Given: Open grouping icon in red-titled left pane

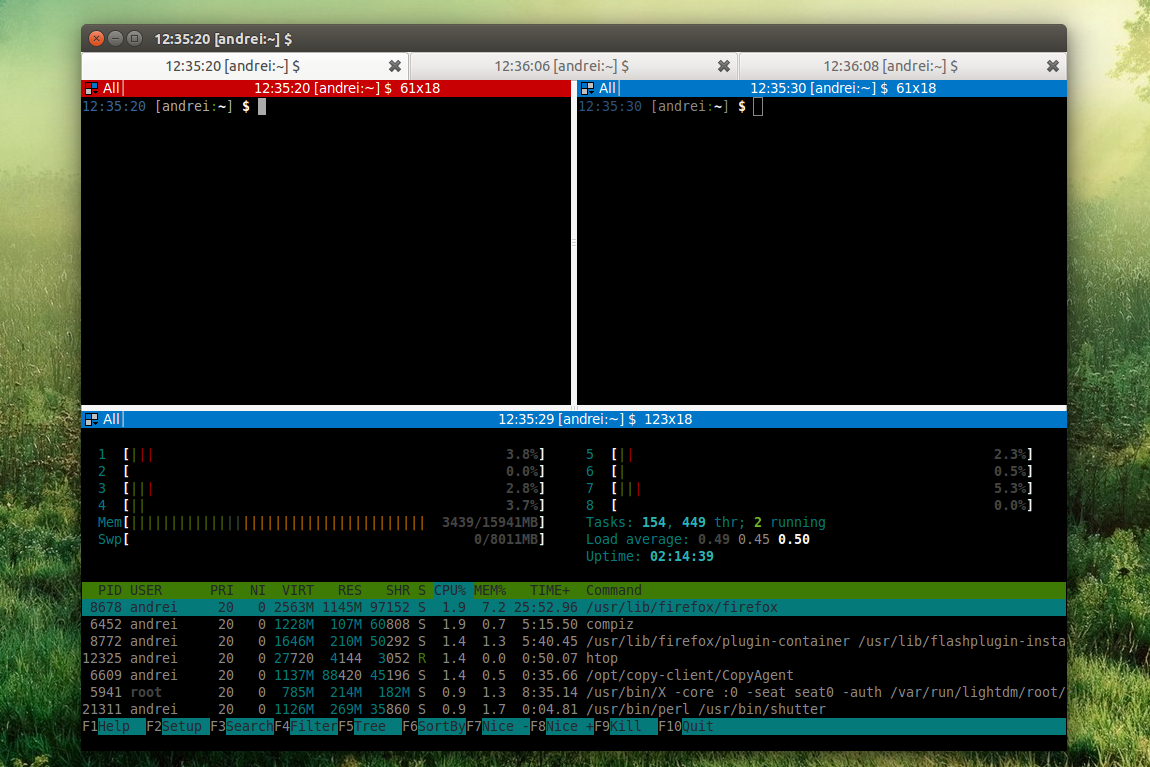Looking at the screenshot, I should pos(92,88).
